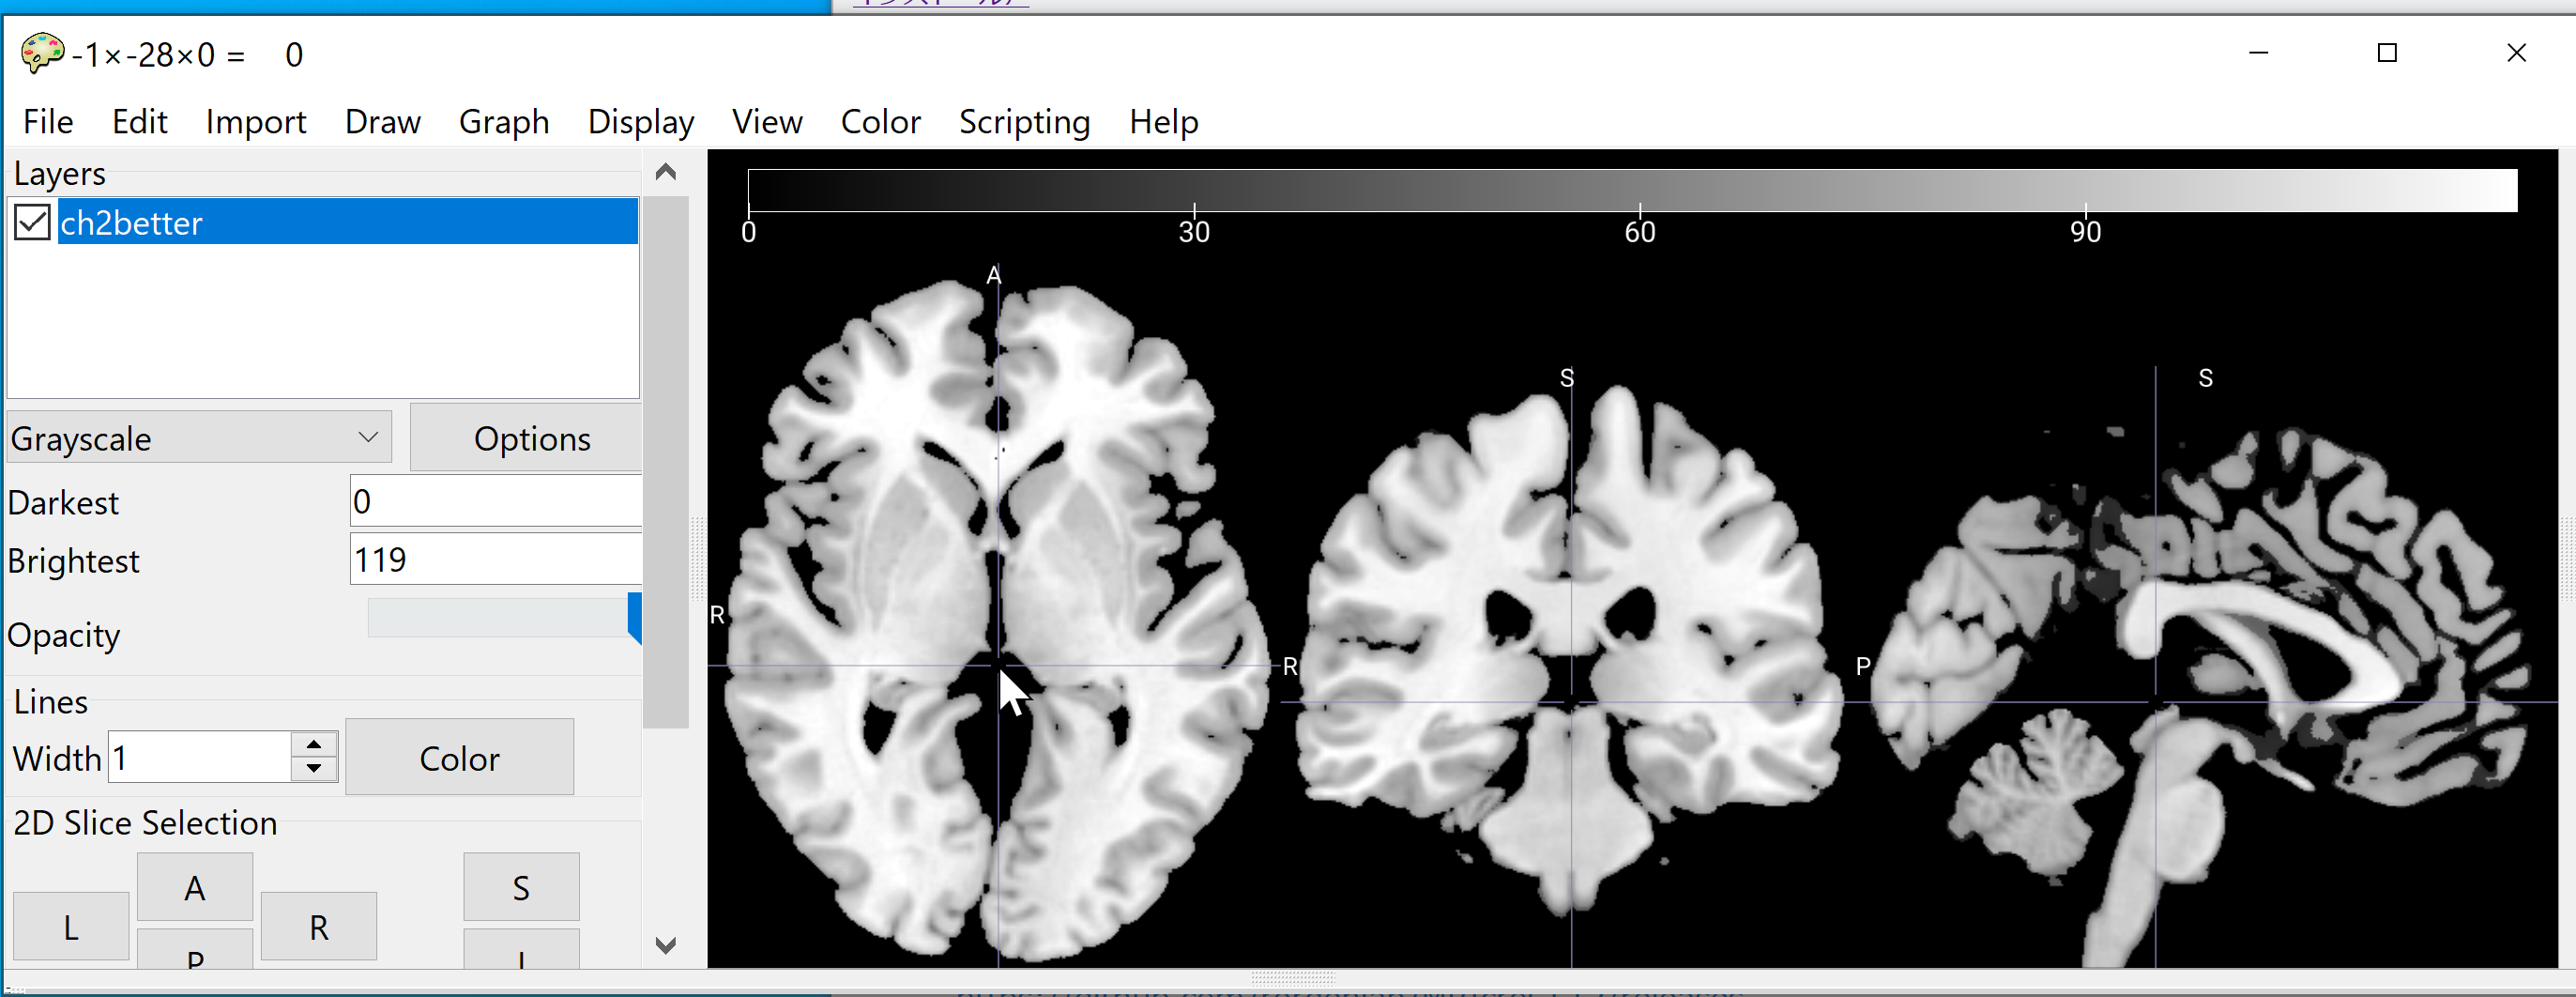2576x997 pixels.
Task: Toggle the ch2better layer checkbox
Action: tap(32, 222)
